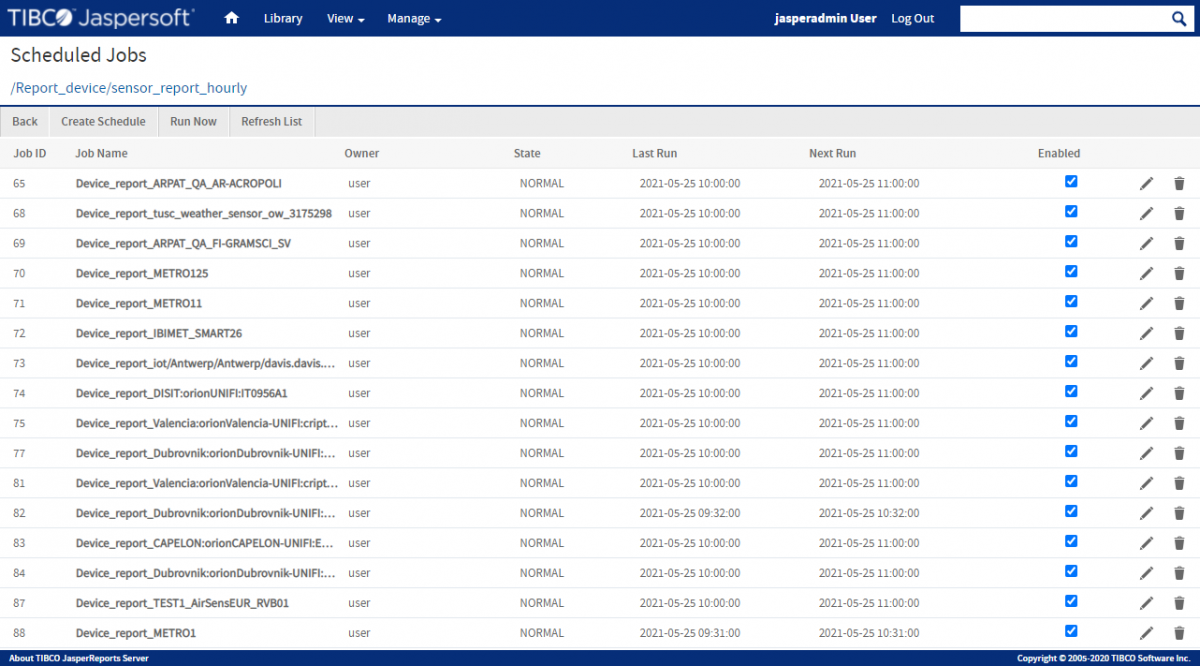Image resolution: width=1200 pixels, height=666 pixels.
Task: Expand the Manage dropdown menu
Action: coord(413,19)
